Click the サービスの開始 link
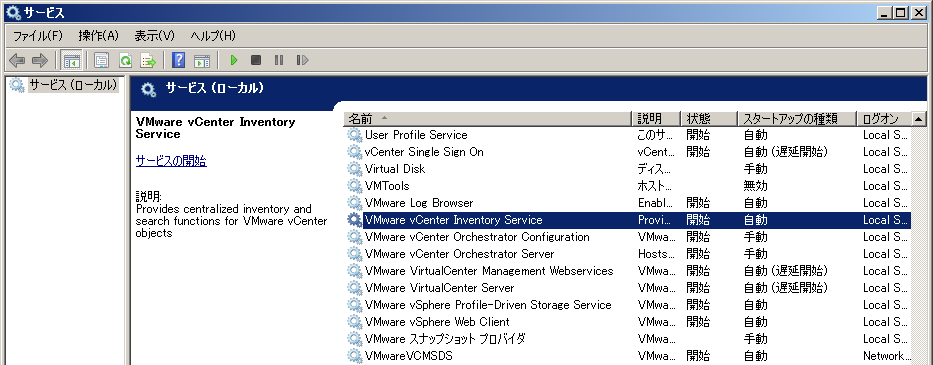This screenshot has height=365, width=933. point(171,161)
